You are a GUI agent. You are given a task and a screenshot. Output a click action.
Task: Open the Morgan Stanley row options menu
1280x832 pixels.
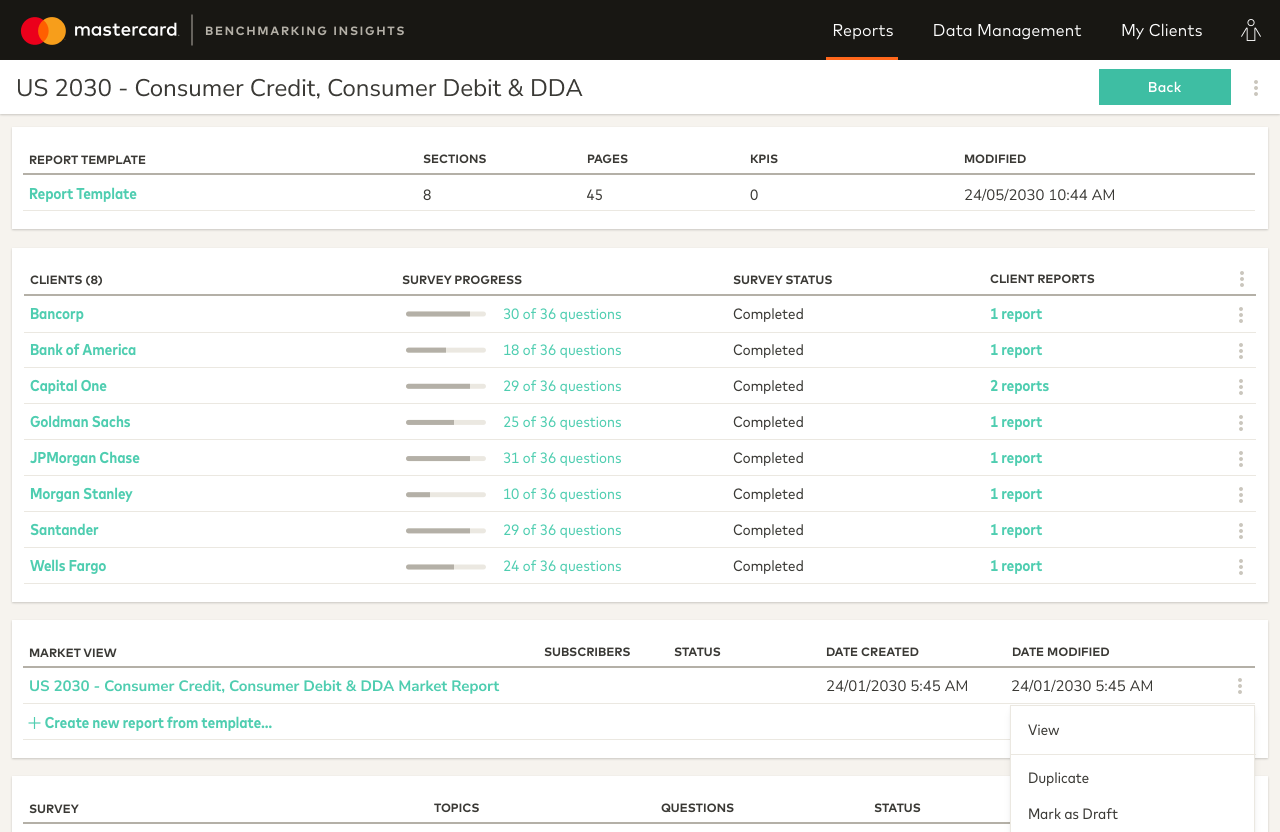1241,495
